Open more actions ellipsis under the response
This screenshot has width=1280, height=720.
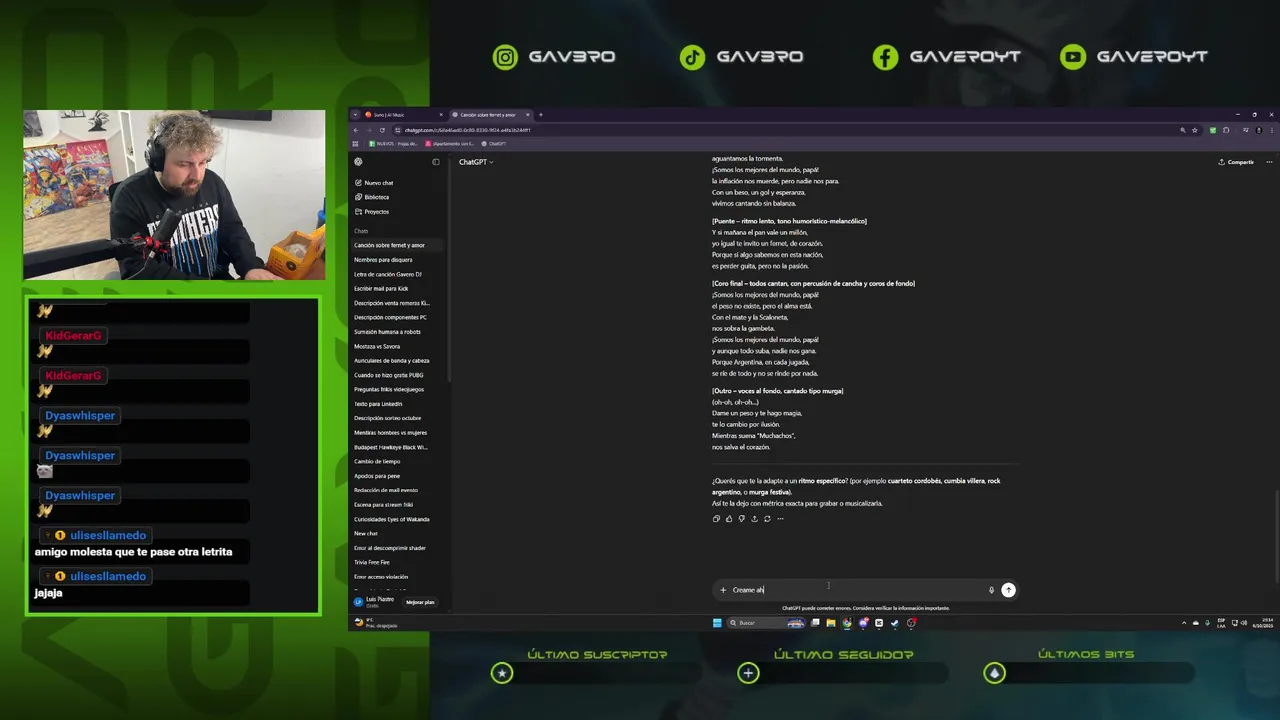pos(780,518)
